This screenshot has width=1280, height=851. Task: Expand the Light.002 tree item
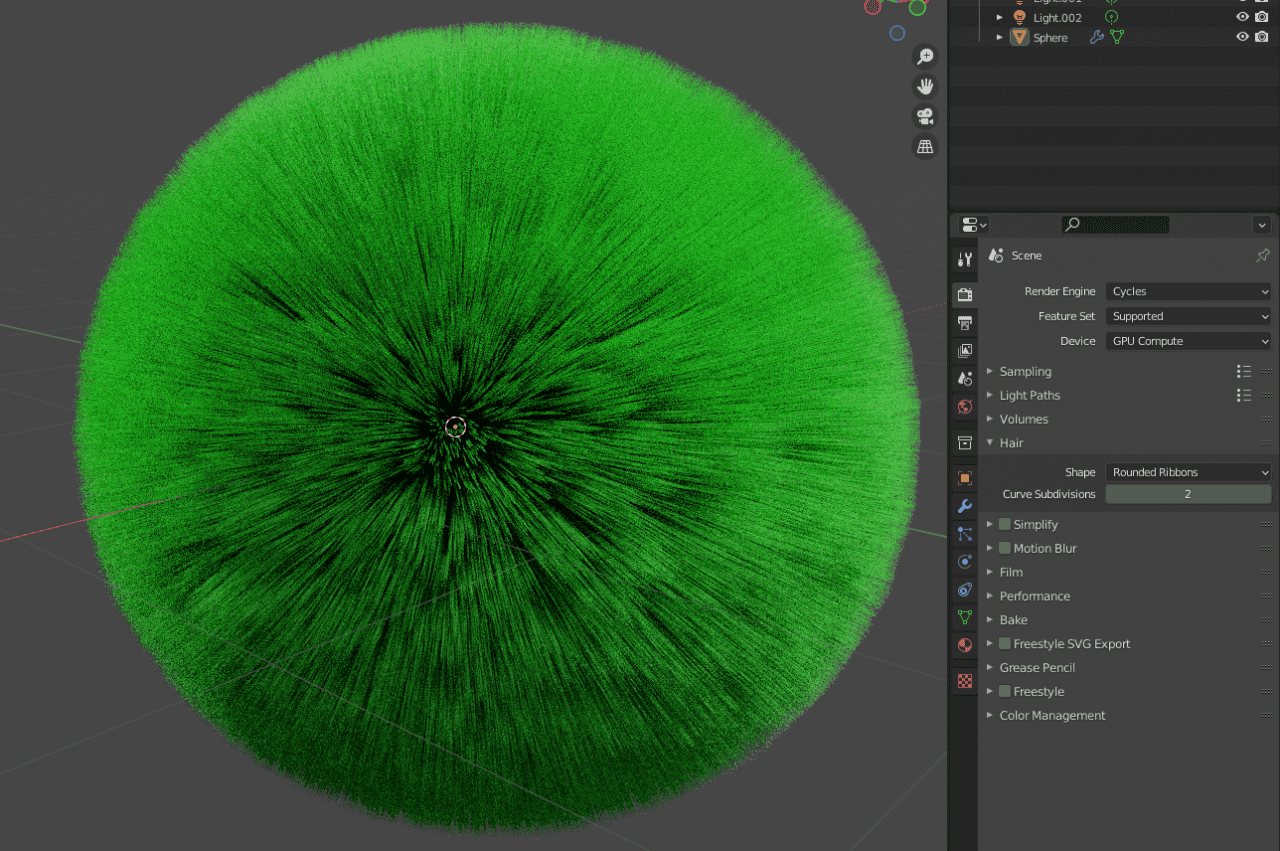pyautogui.click(x=999, y=17)
